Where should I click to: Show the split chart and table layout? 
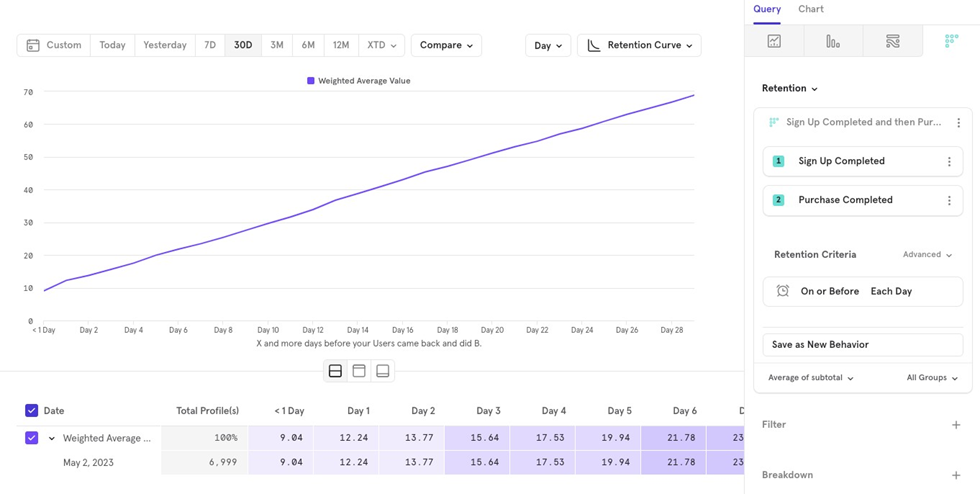[x=335, y=371]
